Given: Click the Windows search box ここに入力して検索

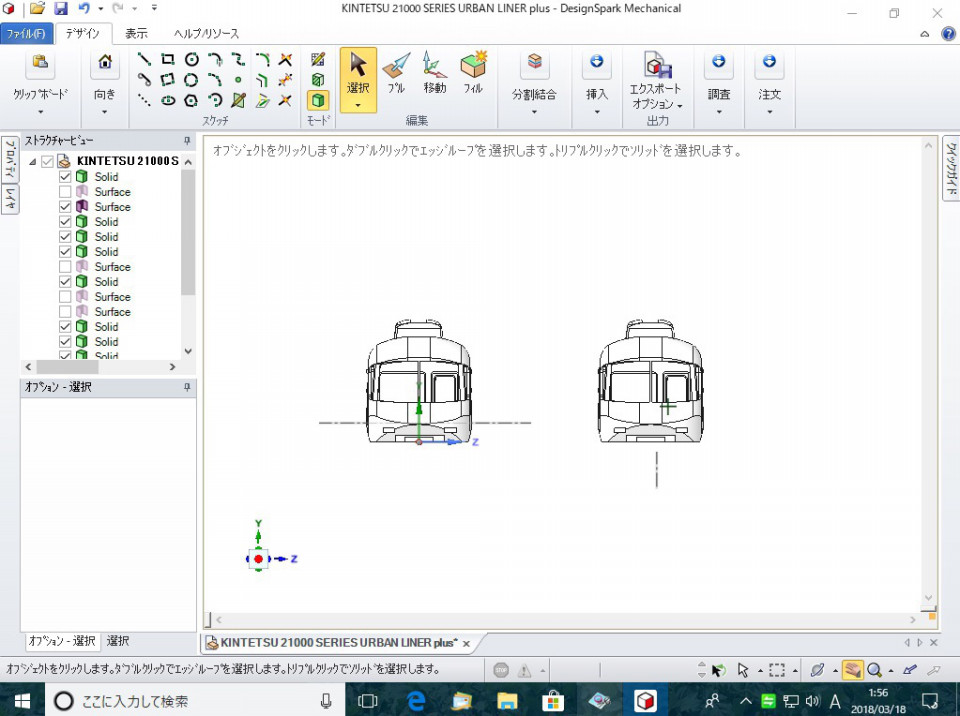Looking at the screenshot, I should coord(195,701).
